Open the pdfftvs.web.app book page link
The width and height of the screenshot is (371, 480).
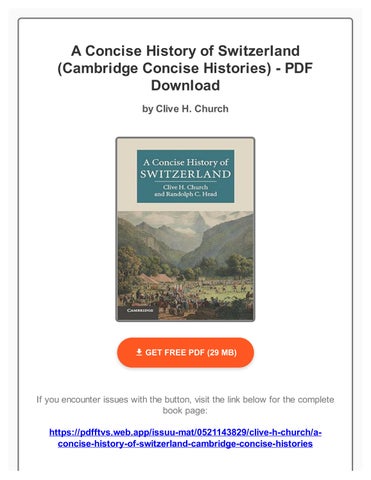point(185,438)
